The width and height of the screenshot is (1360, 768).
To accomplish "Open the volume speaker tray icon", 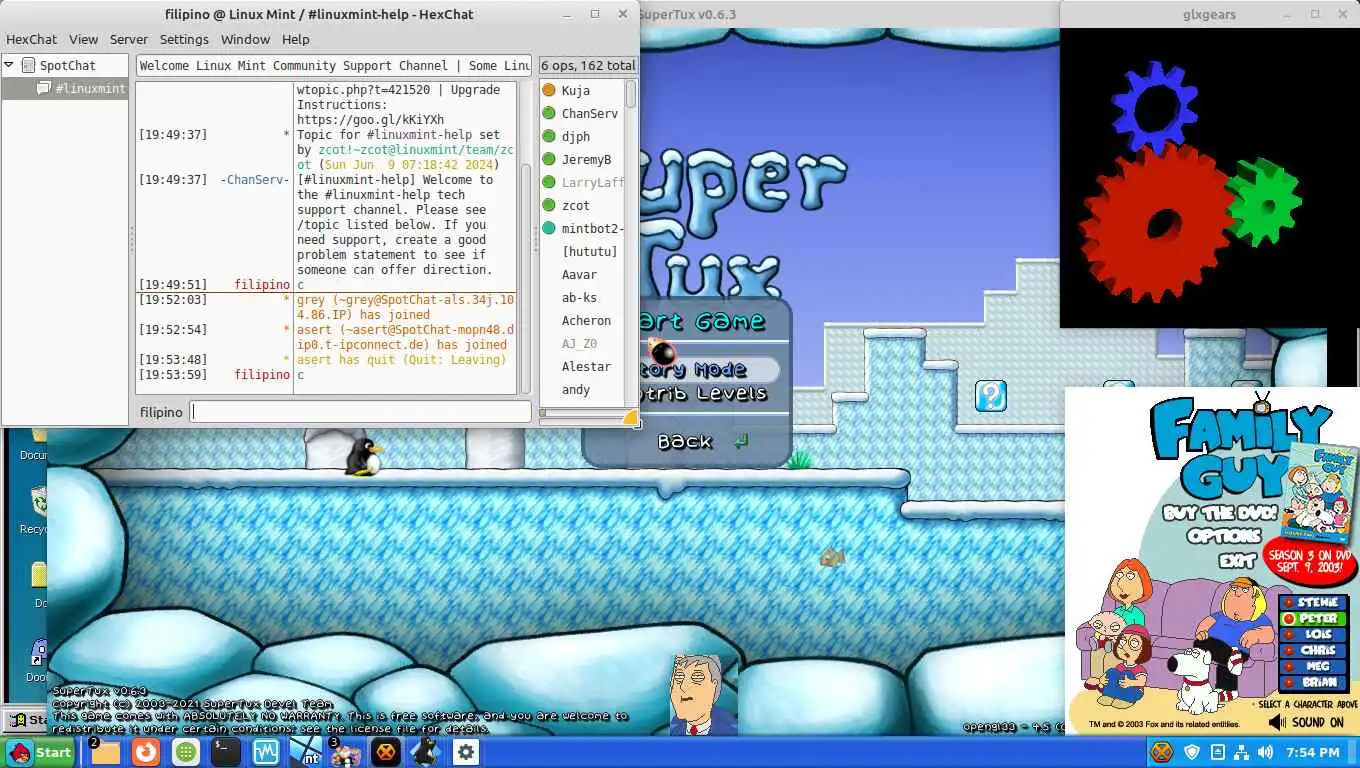I will 1265,752.
